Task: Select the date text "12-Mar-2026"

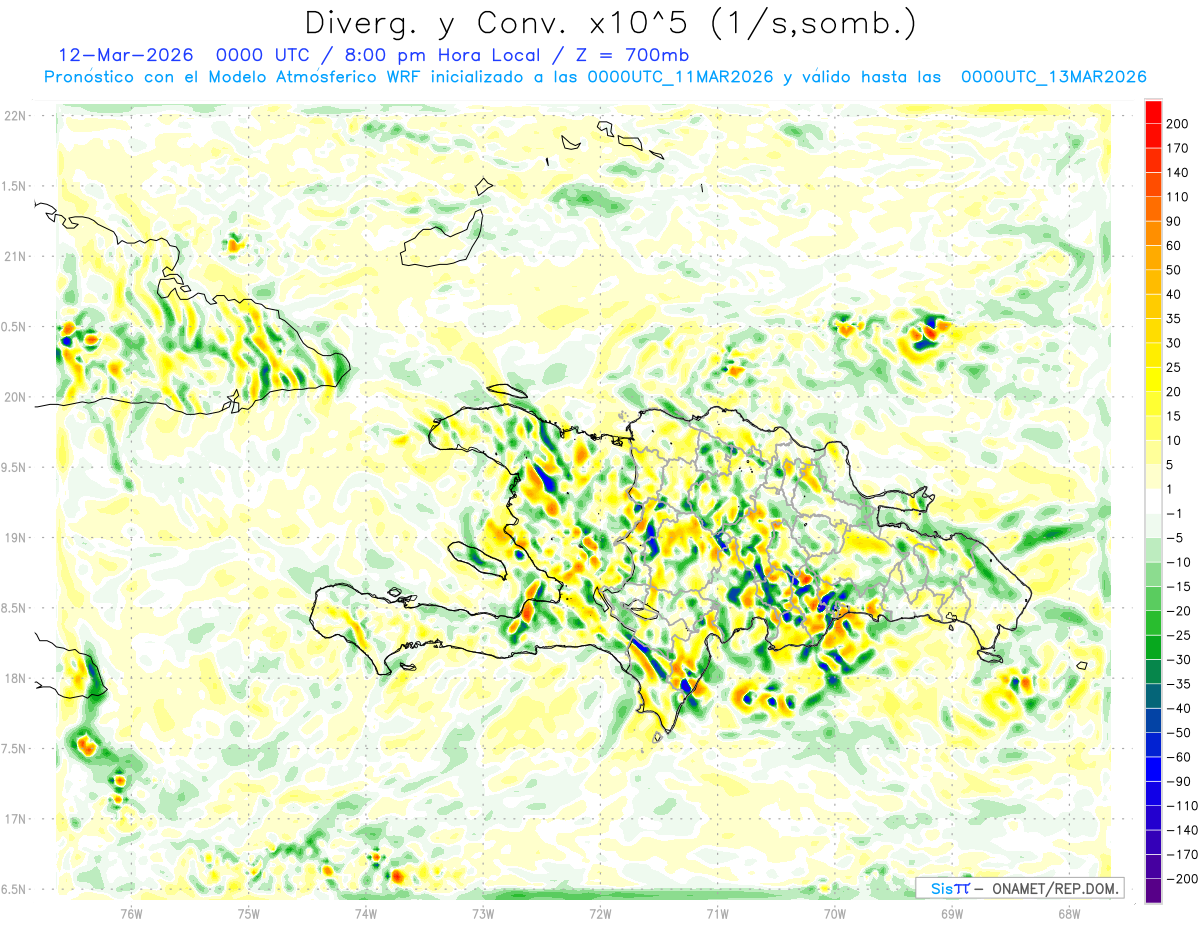Action: coord(125,55)
